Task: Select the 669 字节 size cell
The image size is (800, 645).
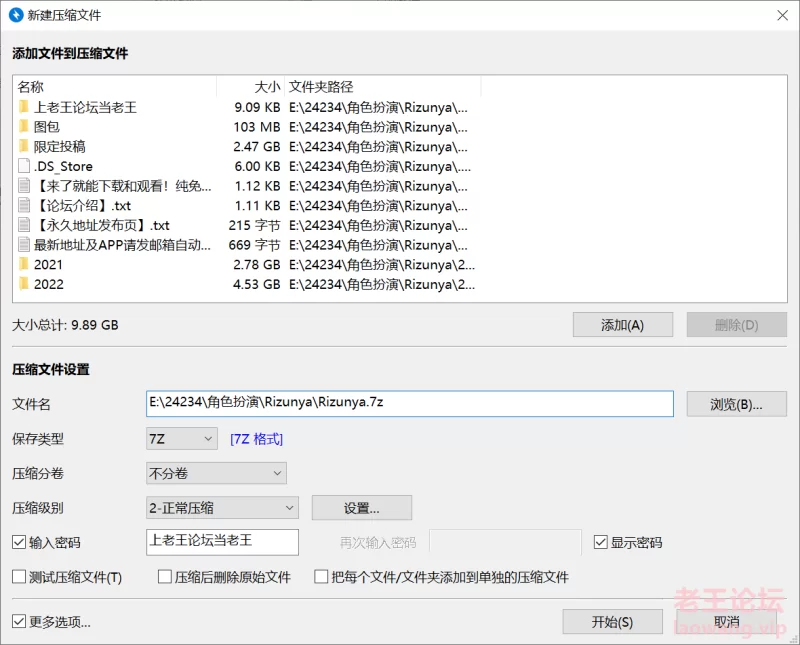Action: point(254,245)
